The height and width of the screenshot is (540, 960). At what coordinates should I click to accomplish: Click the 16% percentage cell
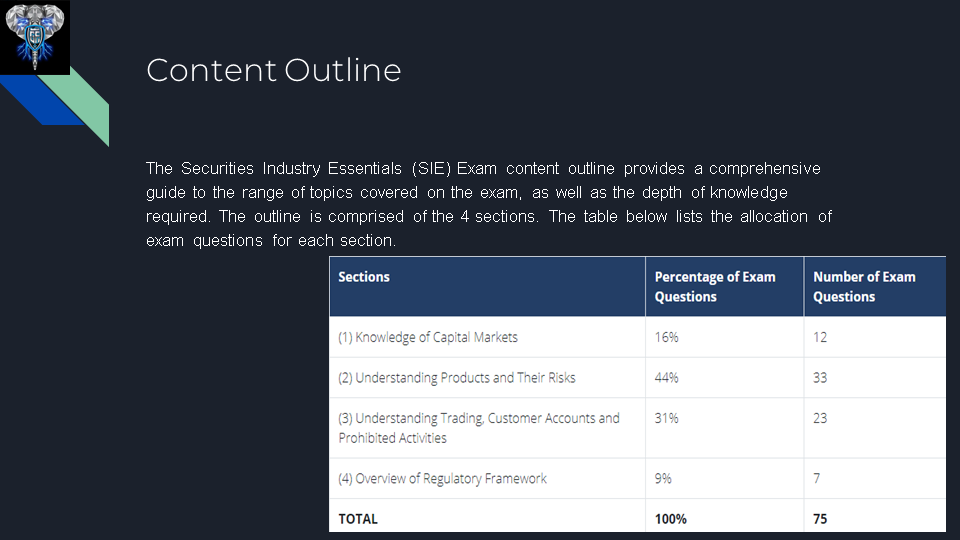pyautogui.click(x=667, y=337)
